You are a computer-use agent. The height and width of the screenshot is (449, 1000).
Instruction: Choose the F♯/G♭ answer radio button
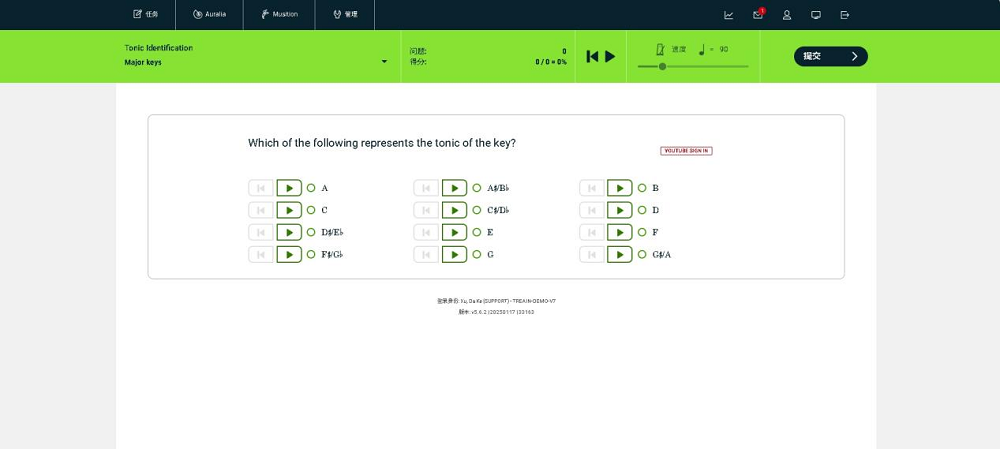[x=311, y=254]
